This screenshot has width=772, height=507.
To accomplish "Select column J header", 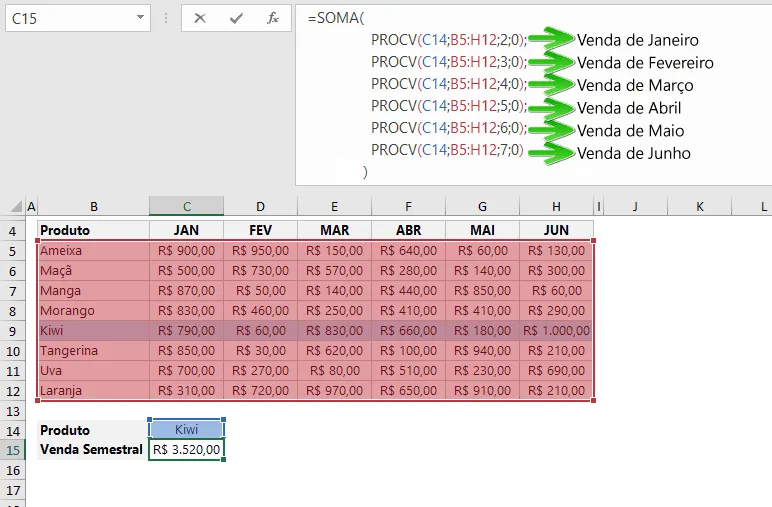I will coord(635,206).
